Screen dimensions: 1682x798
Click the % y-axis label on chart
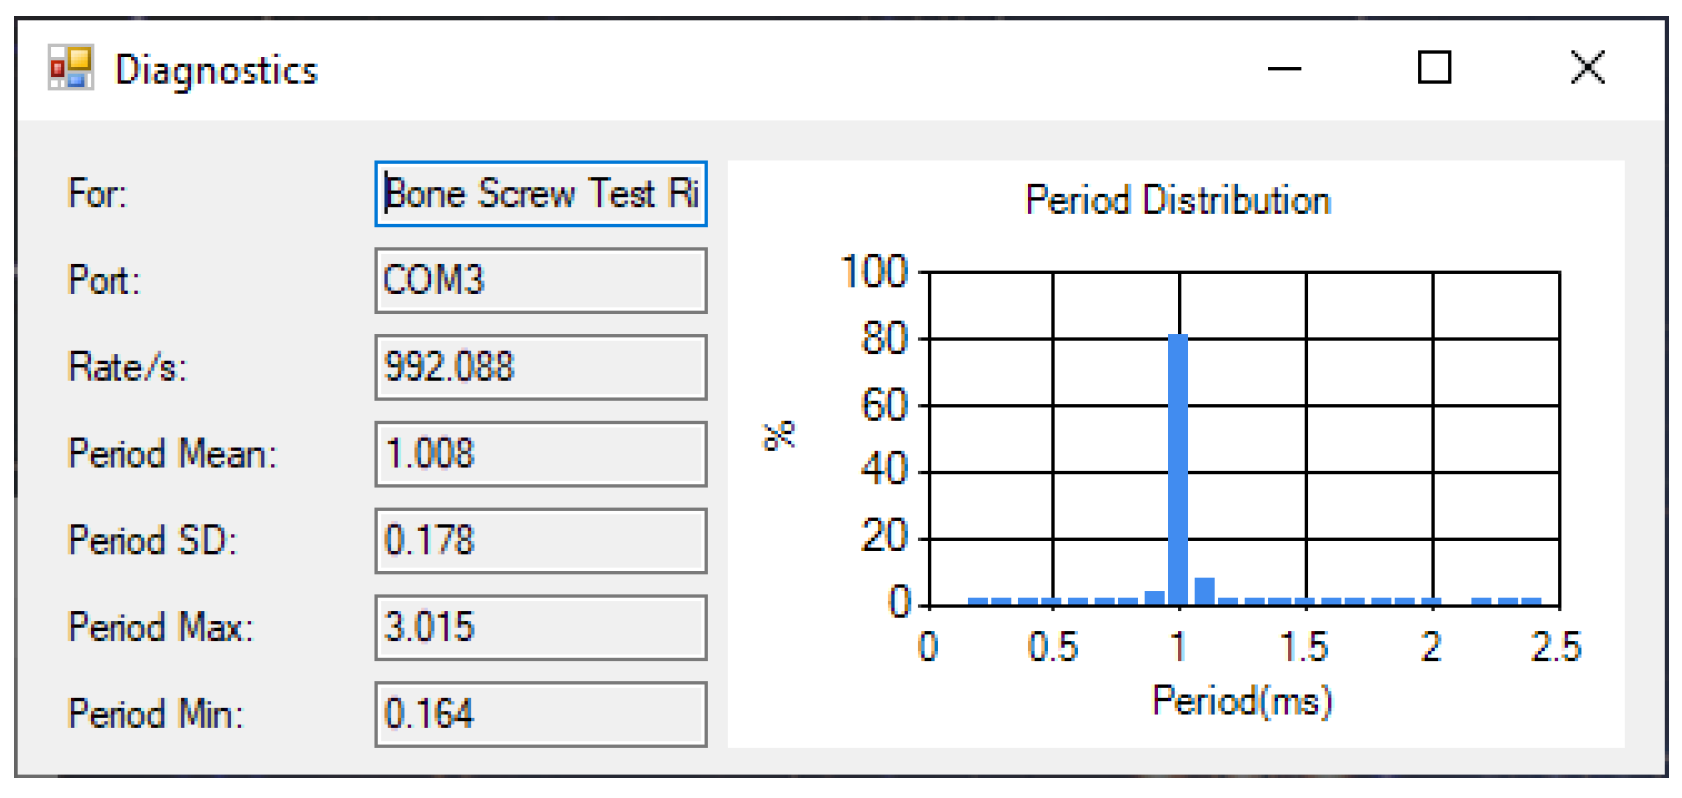coord(779,436)
